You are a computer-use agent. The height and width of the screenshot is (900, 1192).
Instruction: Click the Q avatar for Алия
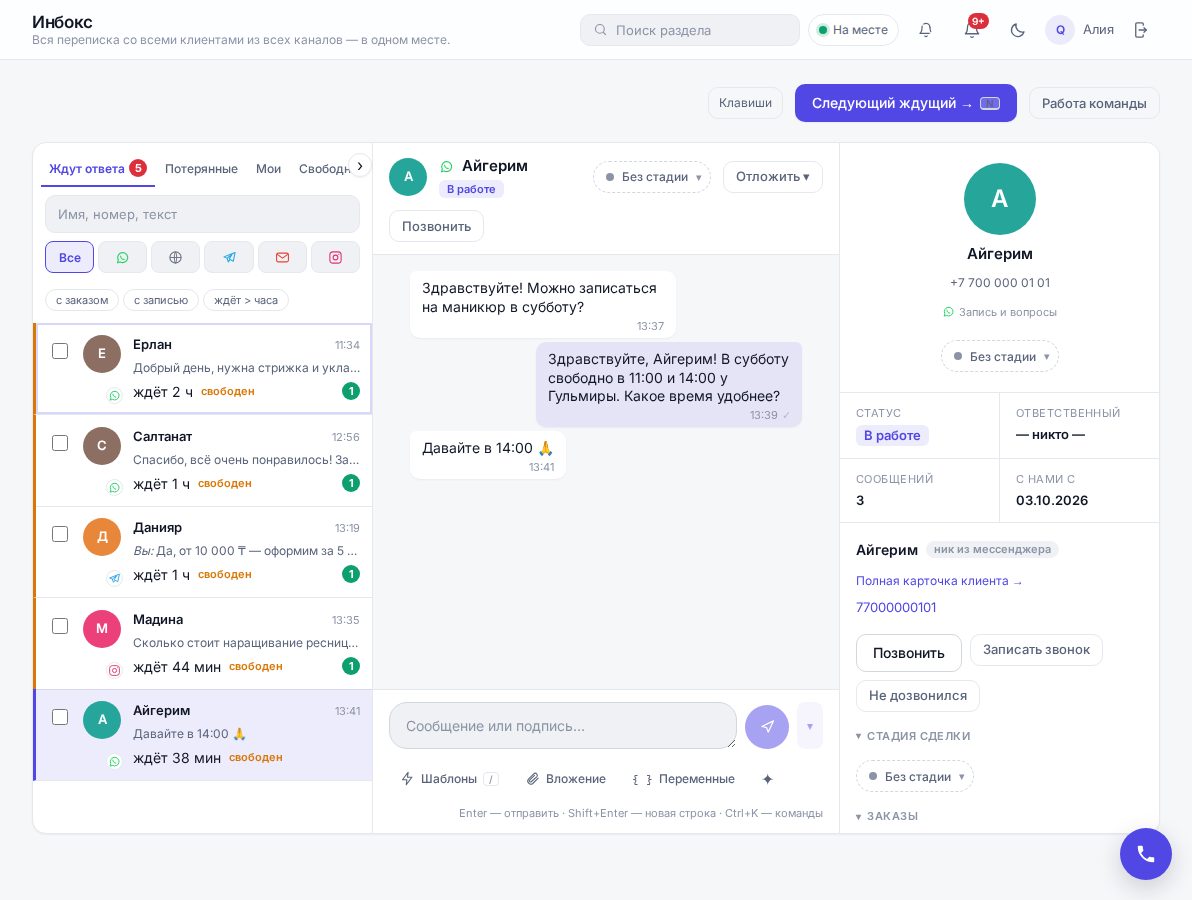[1060, 30]
